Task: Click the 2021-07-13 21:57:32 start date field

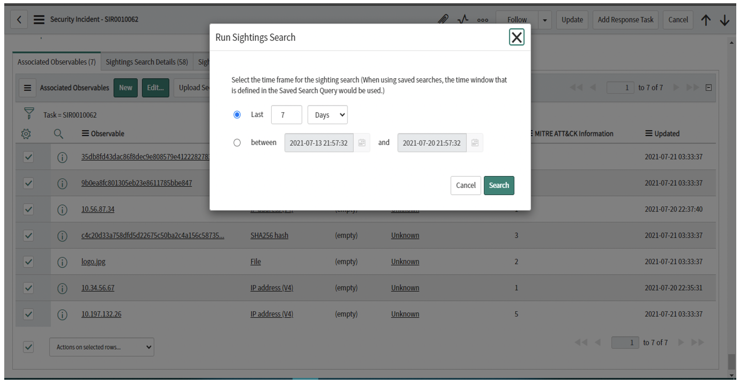Action: (x=319, y=143)
